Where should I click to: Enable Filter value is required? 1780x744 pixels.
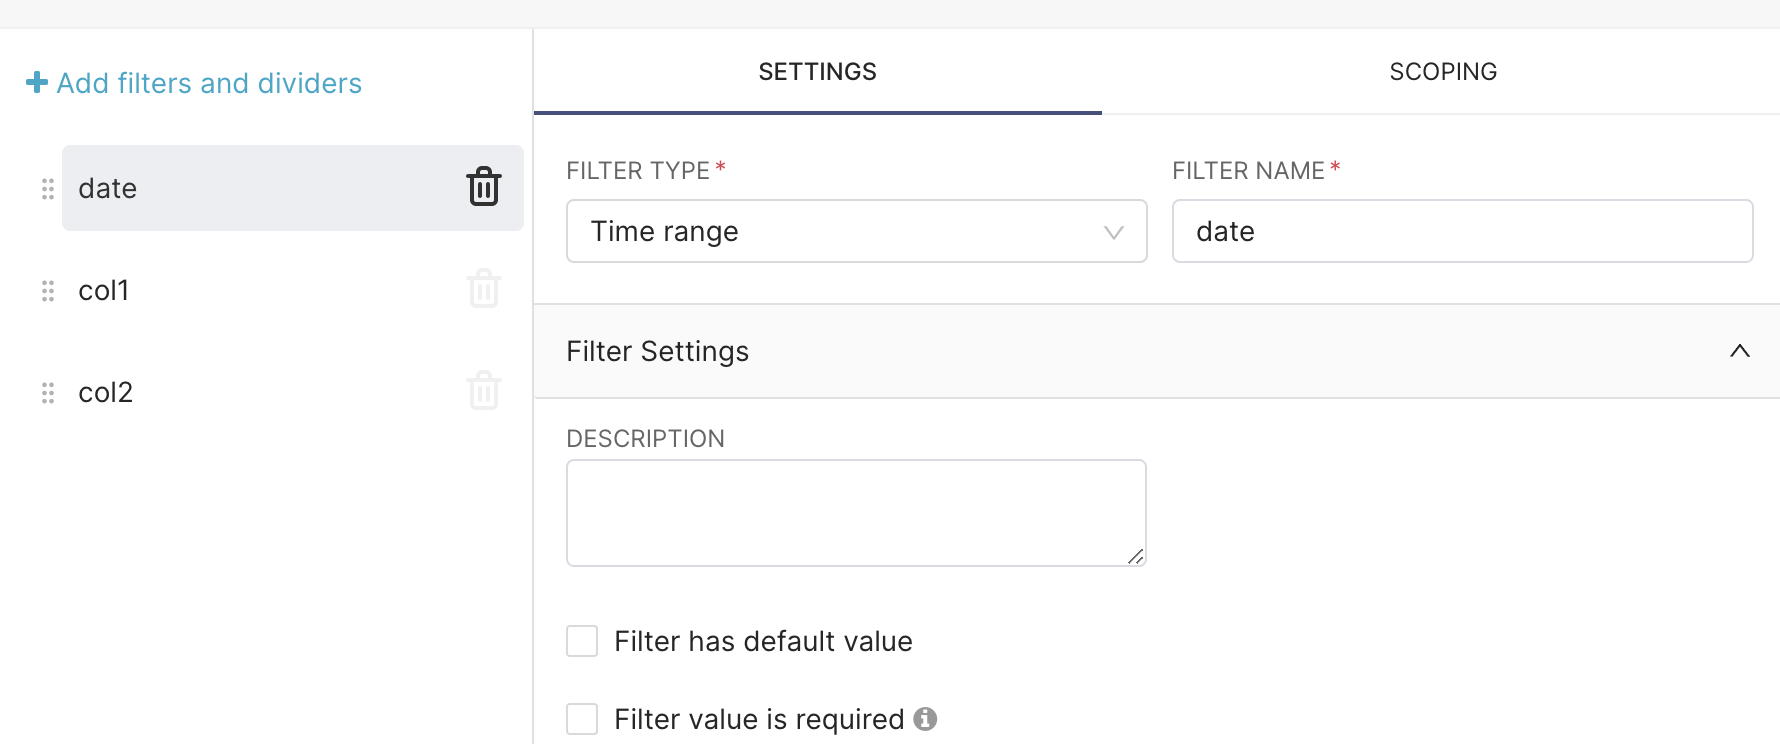(x=582, y=718)
